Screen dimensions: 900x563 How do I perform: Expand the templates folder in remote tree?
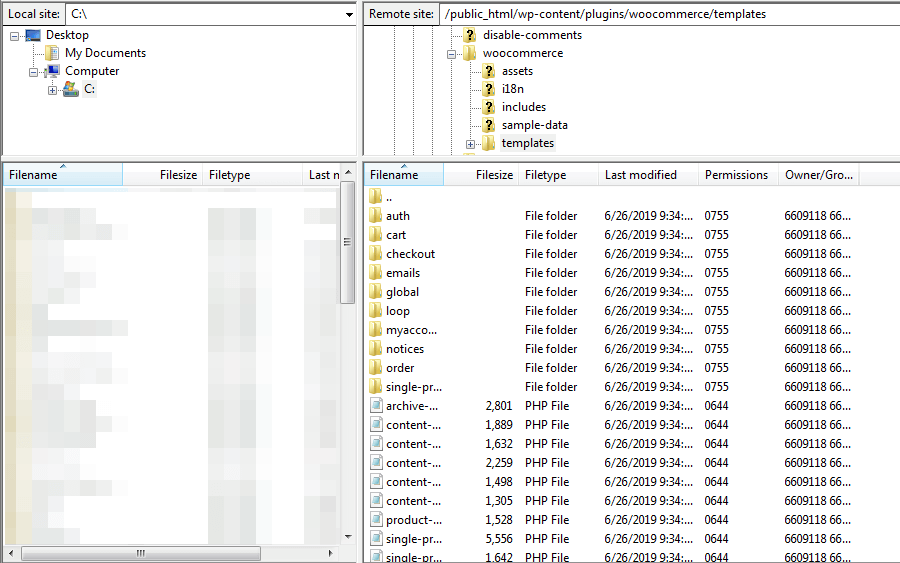pos(470,144)
